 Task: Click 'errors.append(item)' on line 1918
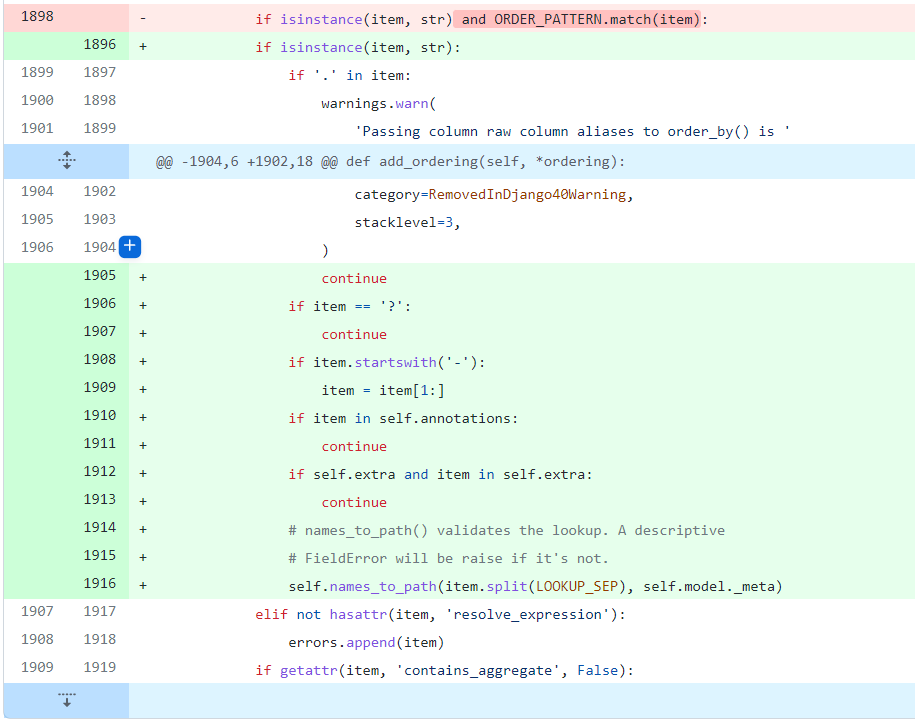[366, 642]
